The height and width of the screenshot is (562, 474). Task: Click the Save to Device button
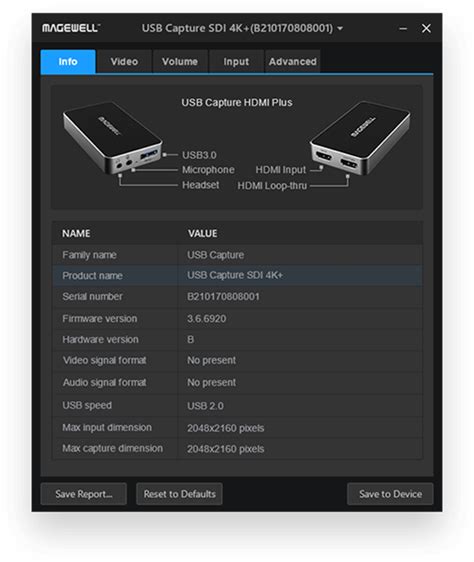coord(390,494)
